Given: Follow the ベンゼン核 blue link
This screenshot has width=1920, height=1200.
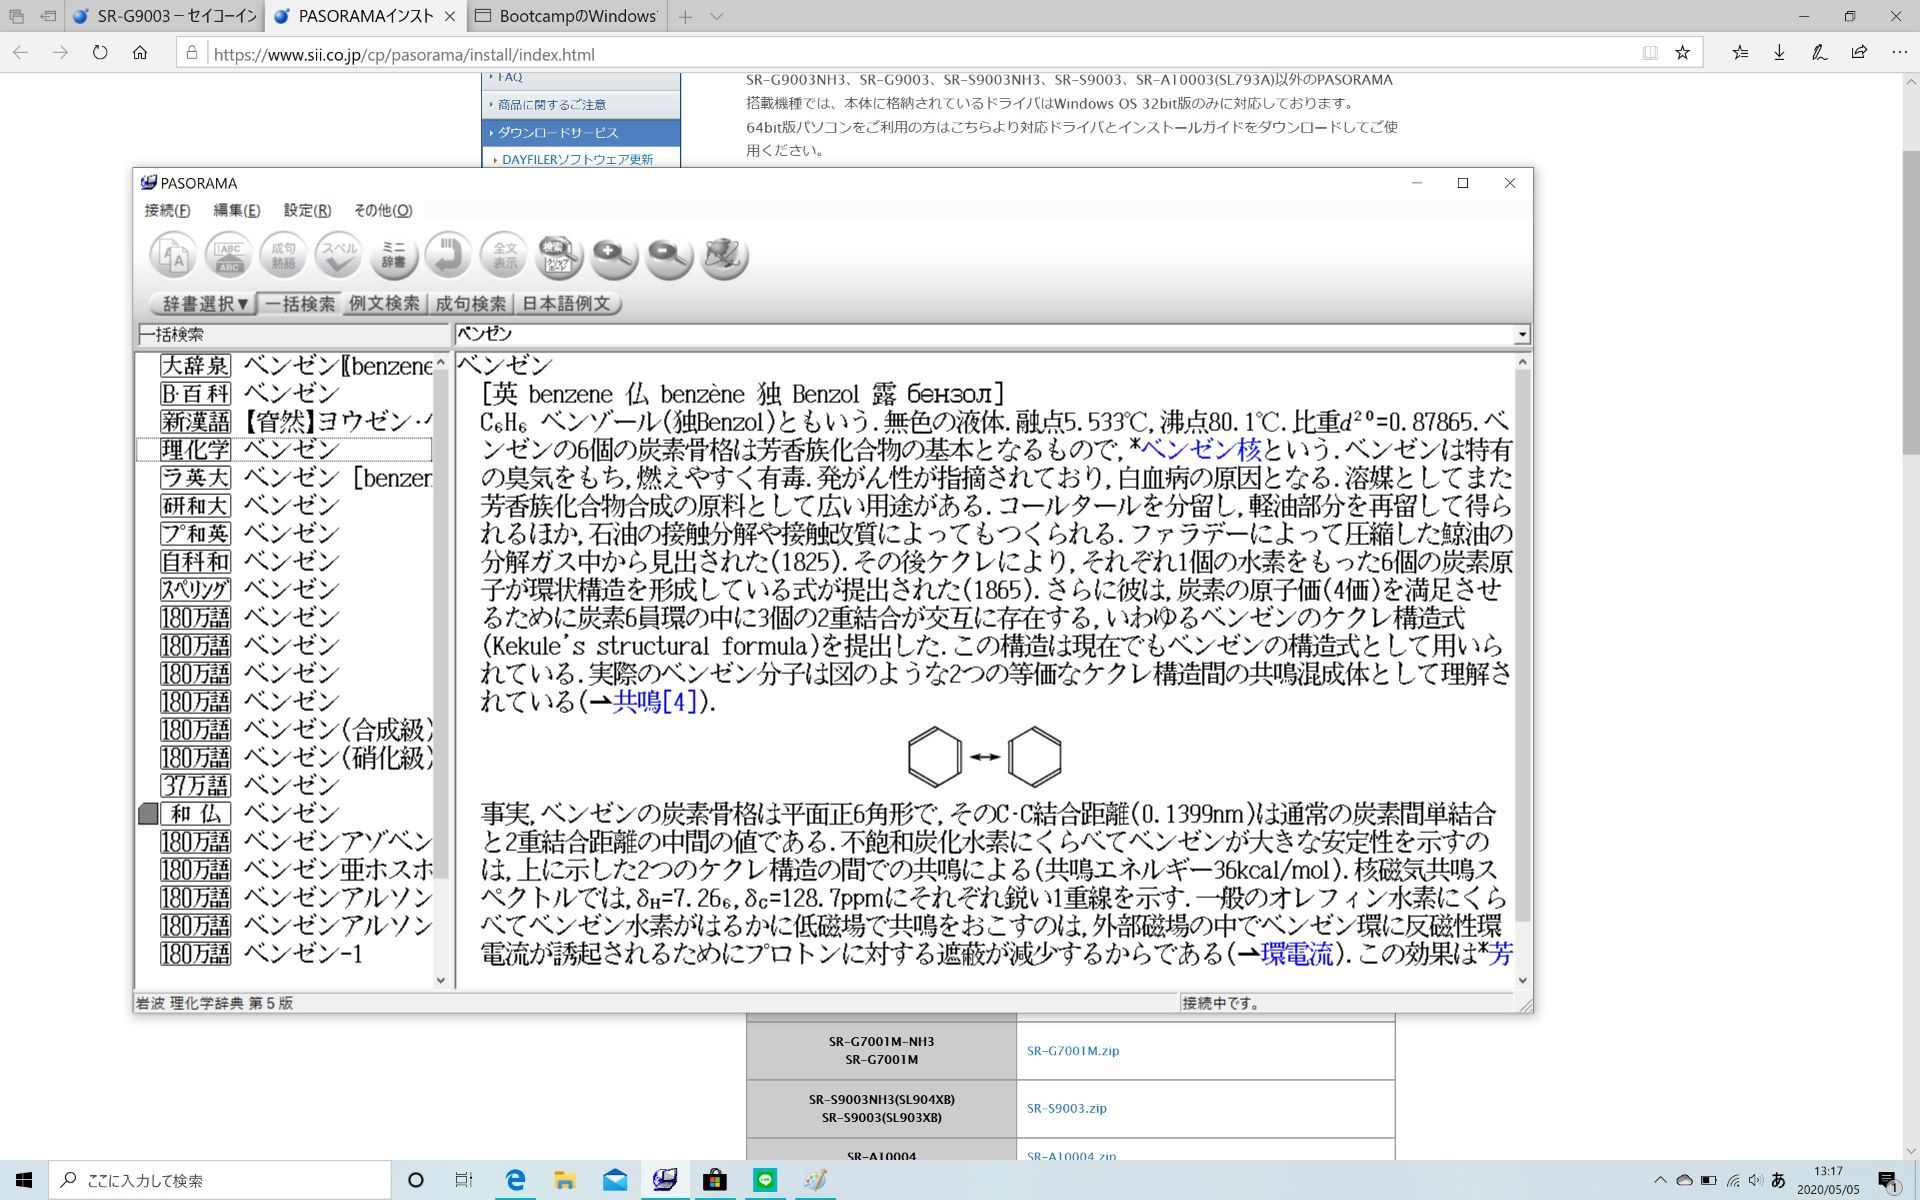Looking at the screenshot, I should click(x=1201, y=449).
